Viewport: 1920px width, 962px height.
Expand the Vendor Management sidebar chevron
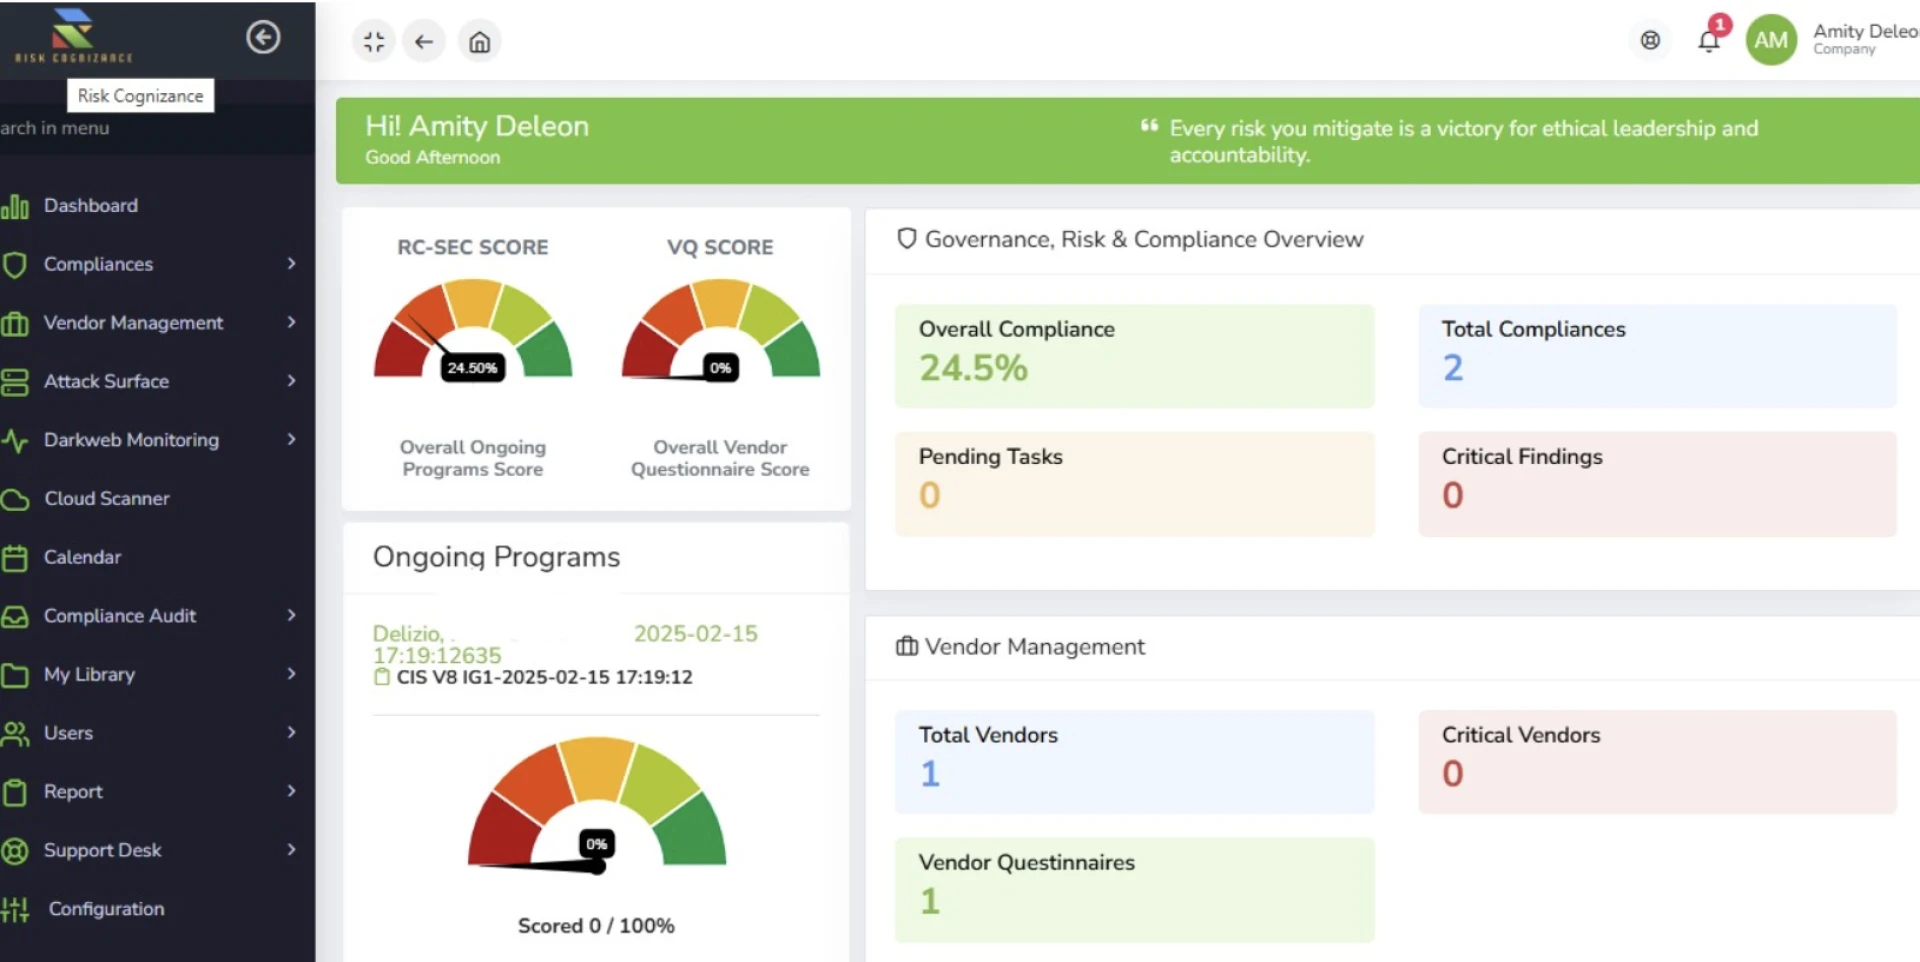click(x=291, y=322)
